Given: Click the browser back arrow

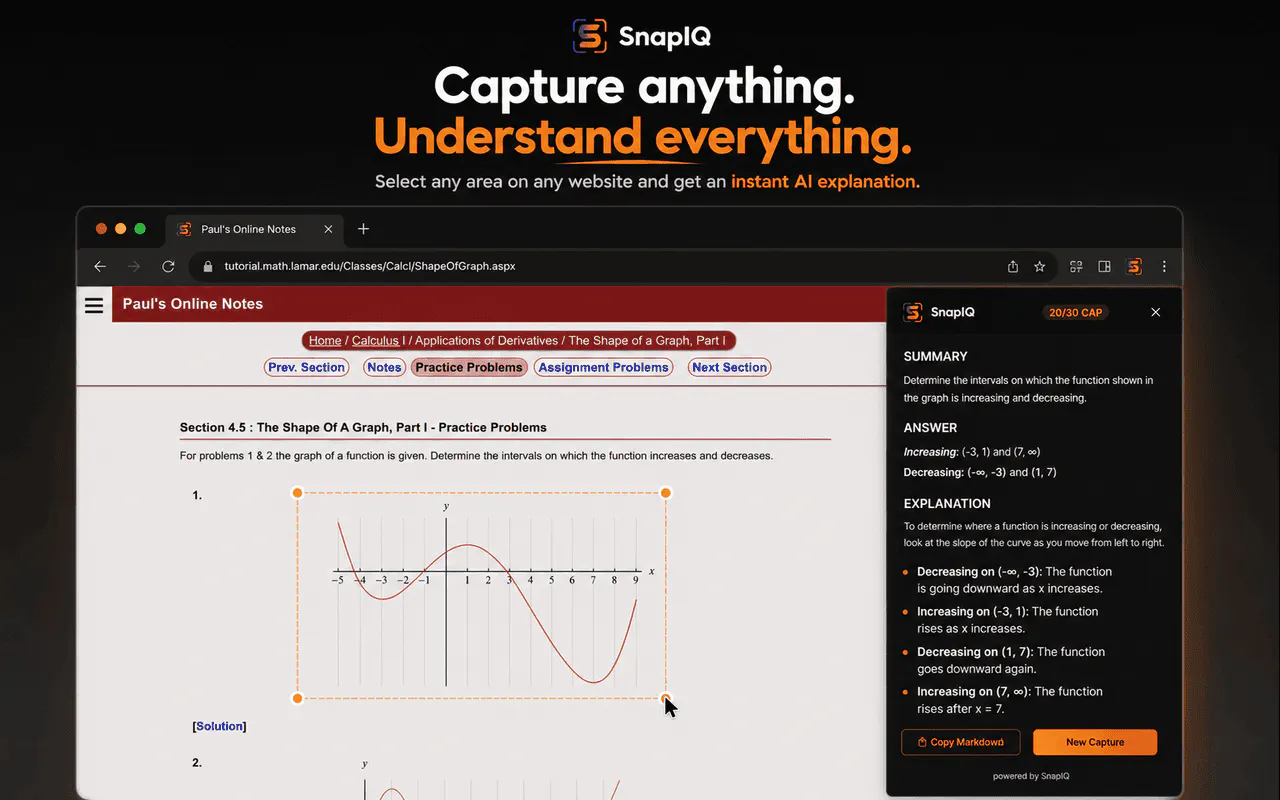Looking at the screenshot, I should click(100, 267).
